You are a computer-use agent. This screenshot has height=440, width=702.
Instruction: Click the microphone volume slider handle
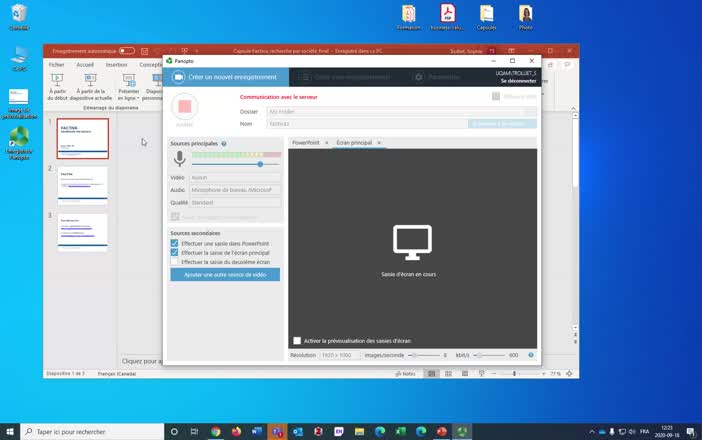[260, 164]
